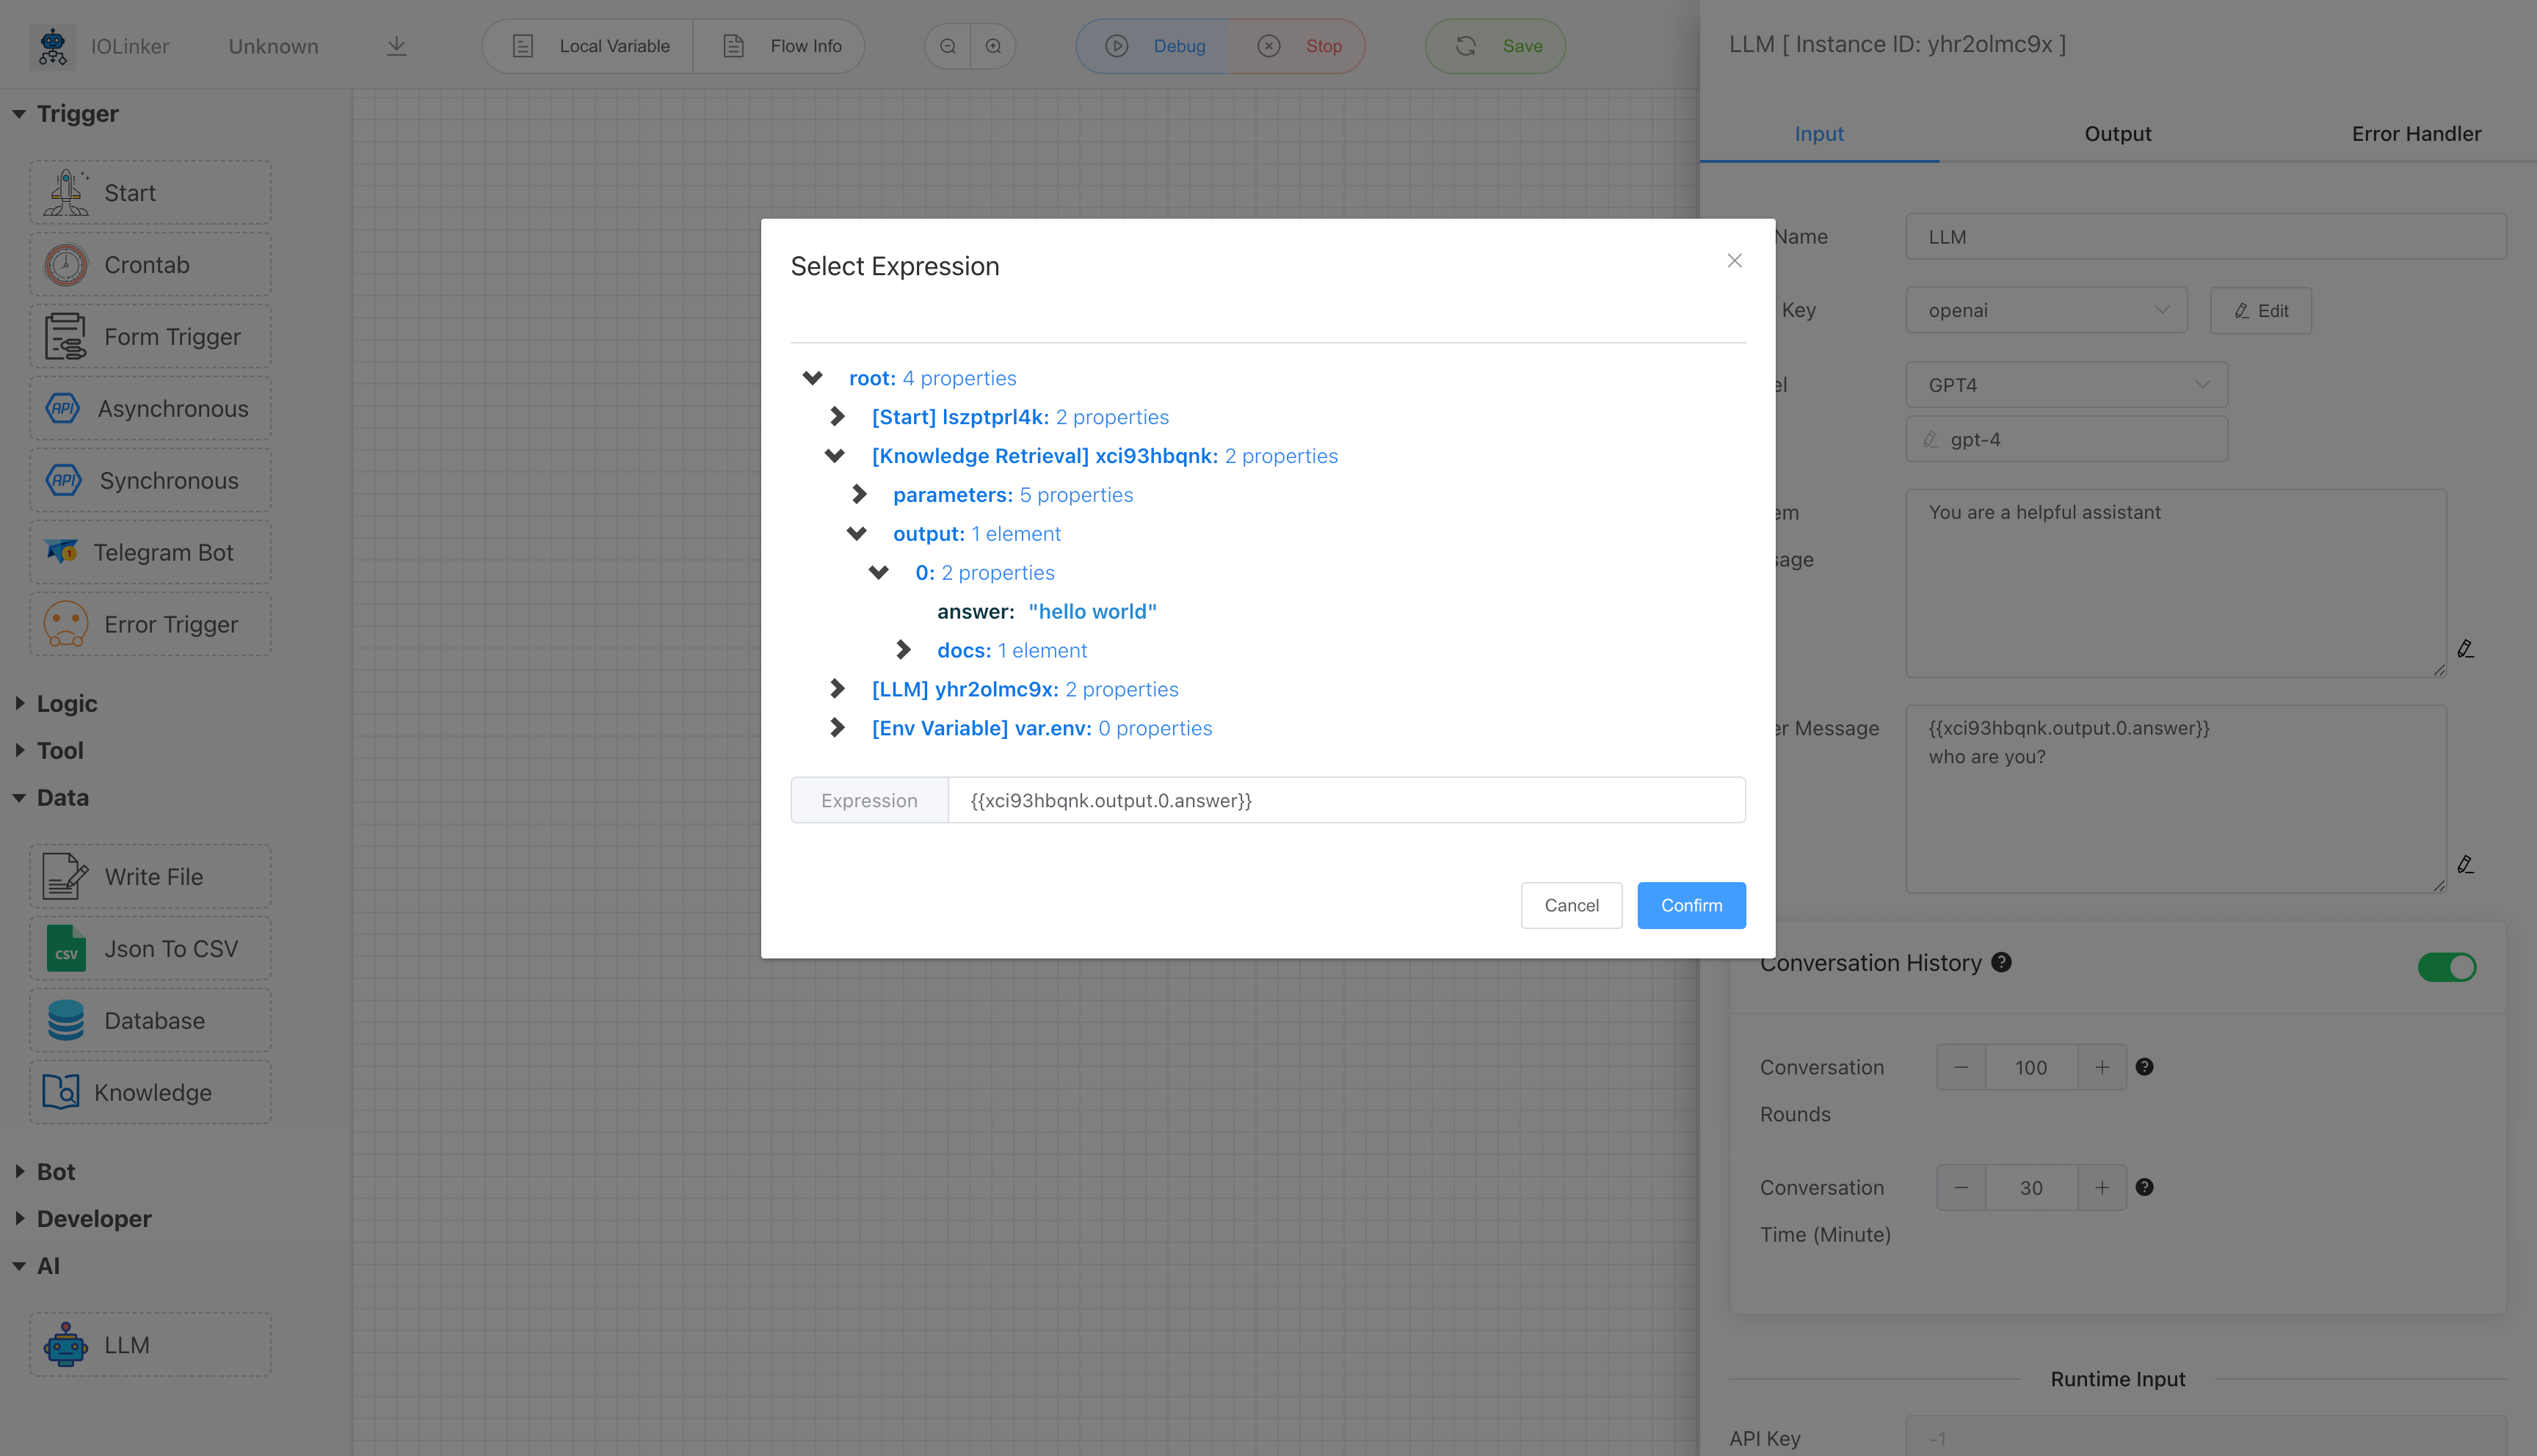Viewport: 2537px width, 1456px height.
Task: Pick the Telegram Bot node icon
Action: click(x=62, y=552)
